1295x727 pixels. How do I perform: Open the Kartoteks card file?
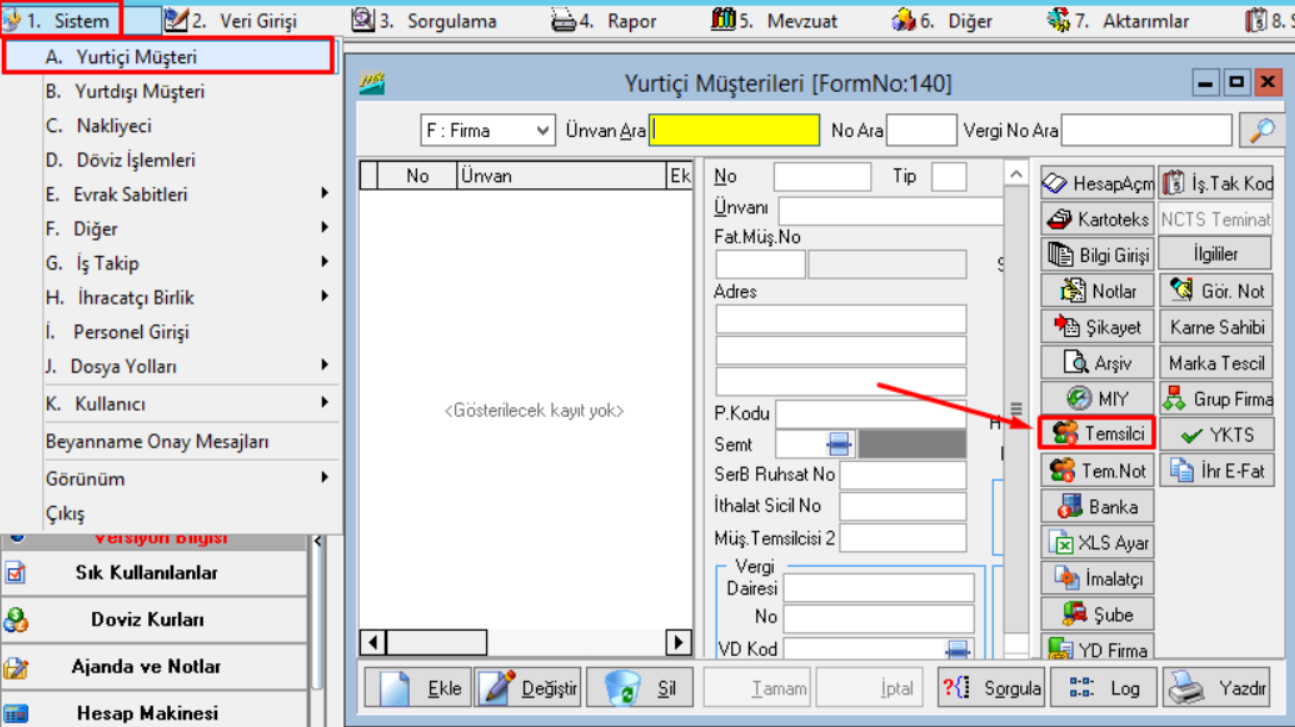coord(1097,219)
